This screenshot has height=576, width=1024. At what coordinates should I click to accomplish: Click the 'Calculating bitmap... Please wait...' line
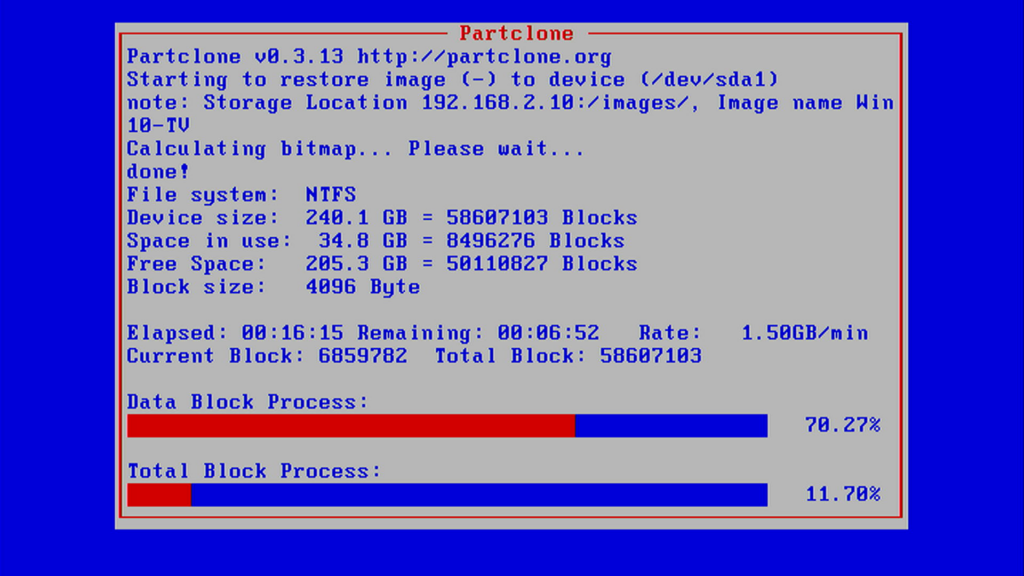[355, 149]
